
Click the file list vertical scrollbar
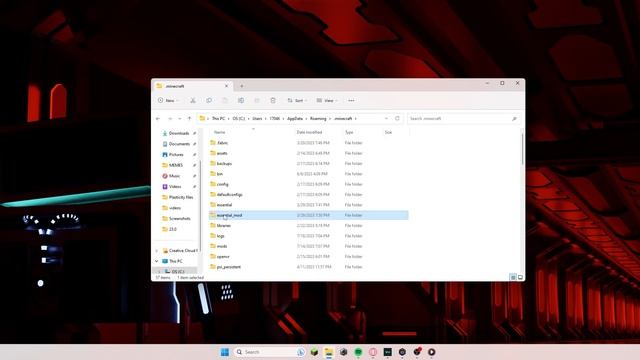(522, 149)
